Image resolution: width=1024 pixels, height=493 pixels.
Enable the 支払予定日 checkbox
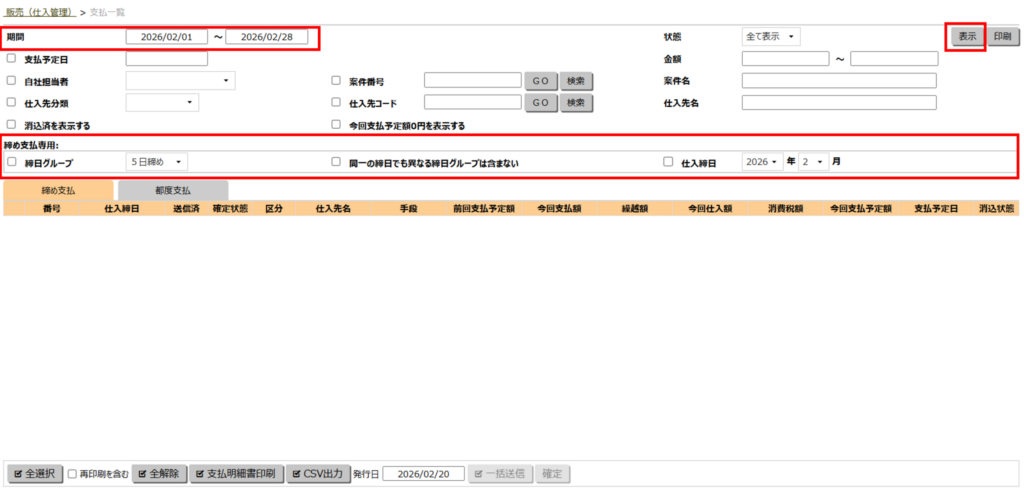[x=12, y=58]
